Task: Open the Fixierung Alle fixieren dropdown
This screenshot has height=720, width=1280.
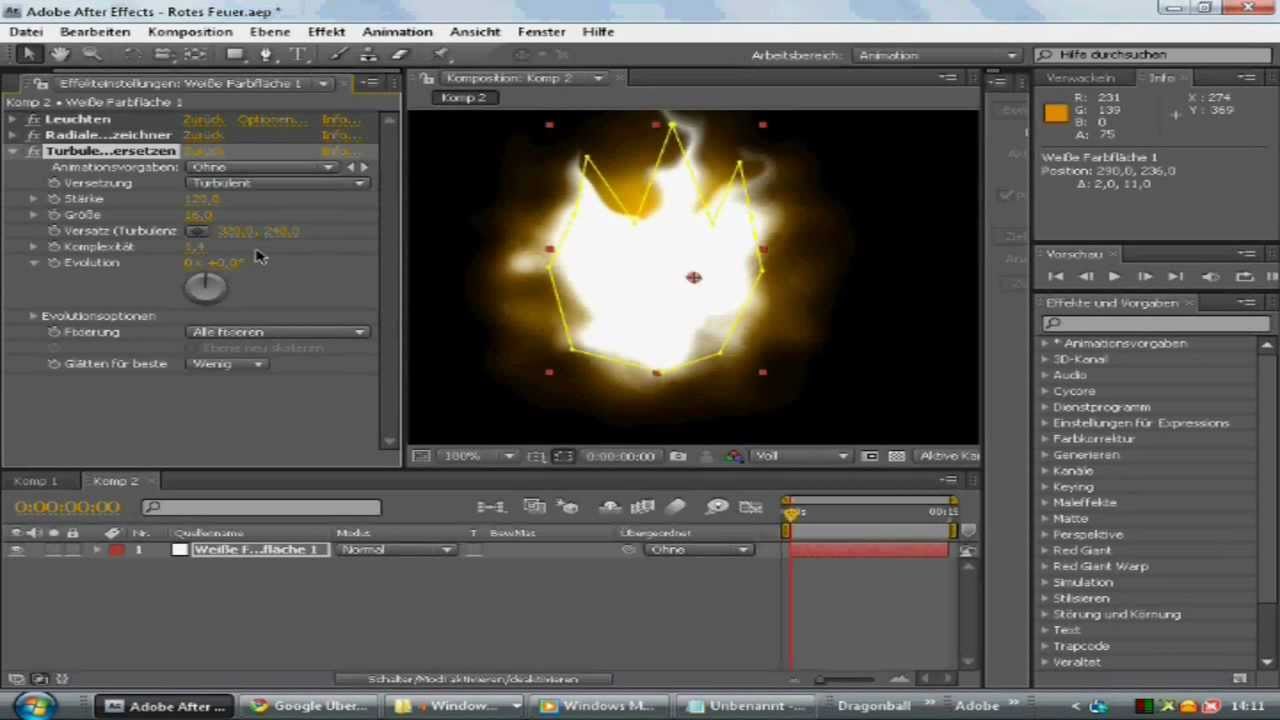Action: coord(277,332)
